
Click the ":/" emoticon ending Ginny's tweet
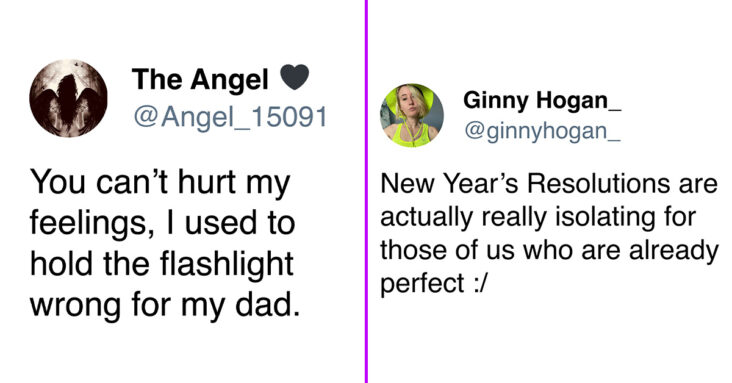point(479,284)
